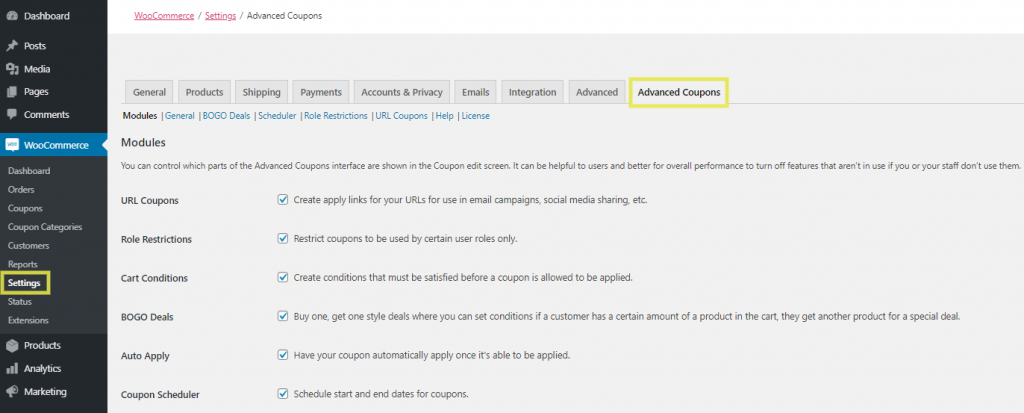
Task: Toggle the Coupon Scheduler checkbox
Action: pyautogui.click(x=283, y=393)
